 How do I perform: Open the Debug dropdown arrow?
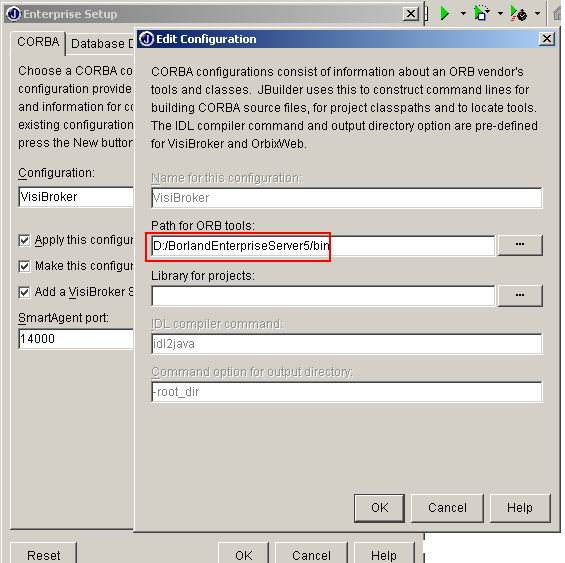coord(501,14)
